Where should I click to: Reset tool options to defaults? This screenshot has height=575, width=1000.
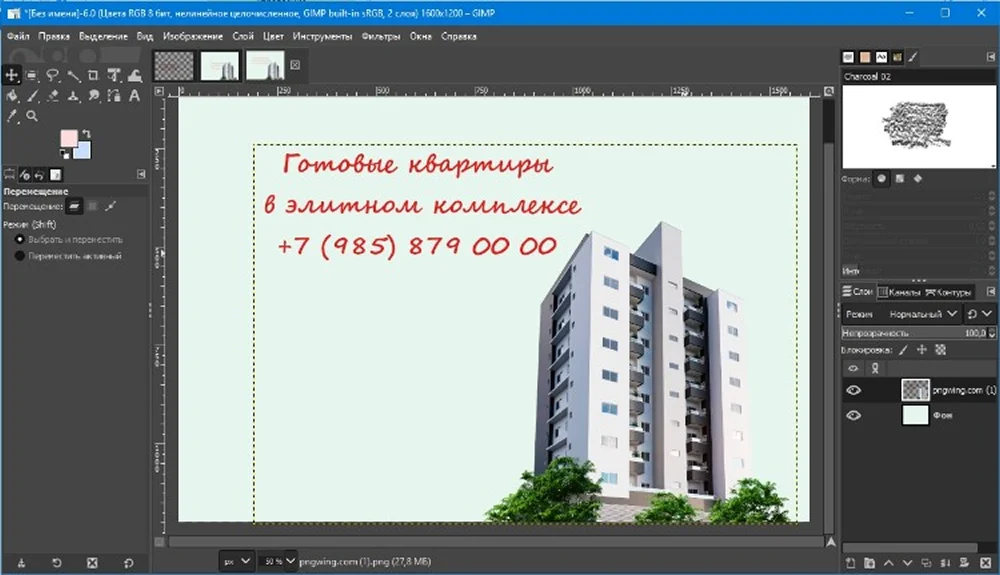tap(128, 563)
